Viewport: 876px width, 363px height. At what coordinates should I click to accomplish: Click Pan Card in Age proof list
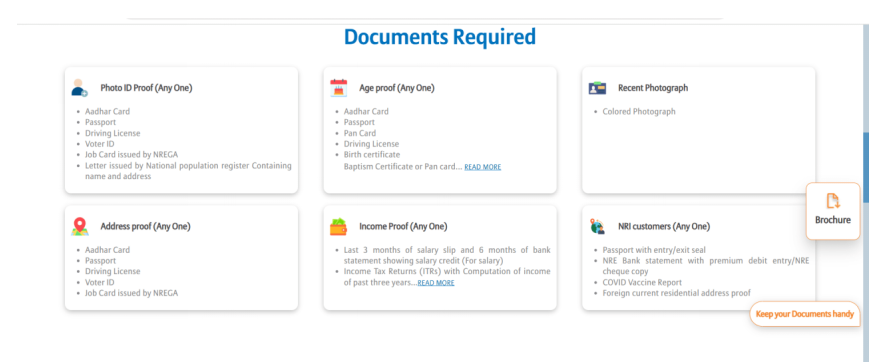pos(360,133)
